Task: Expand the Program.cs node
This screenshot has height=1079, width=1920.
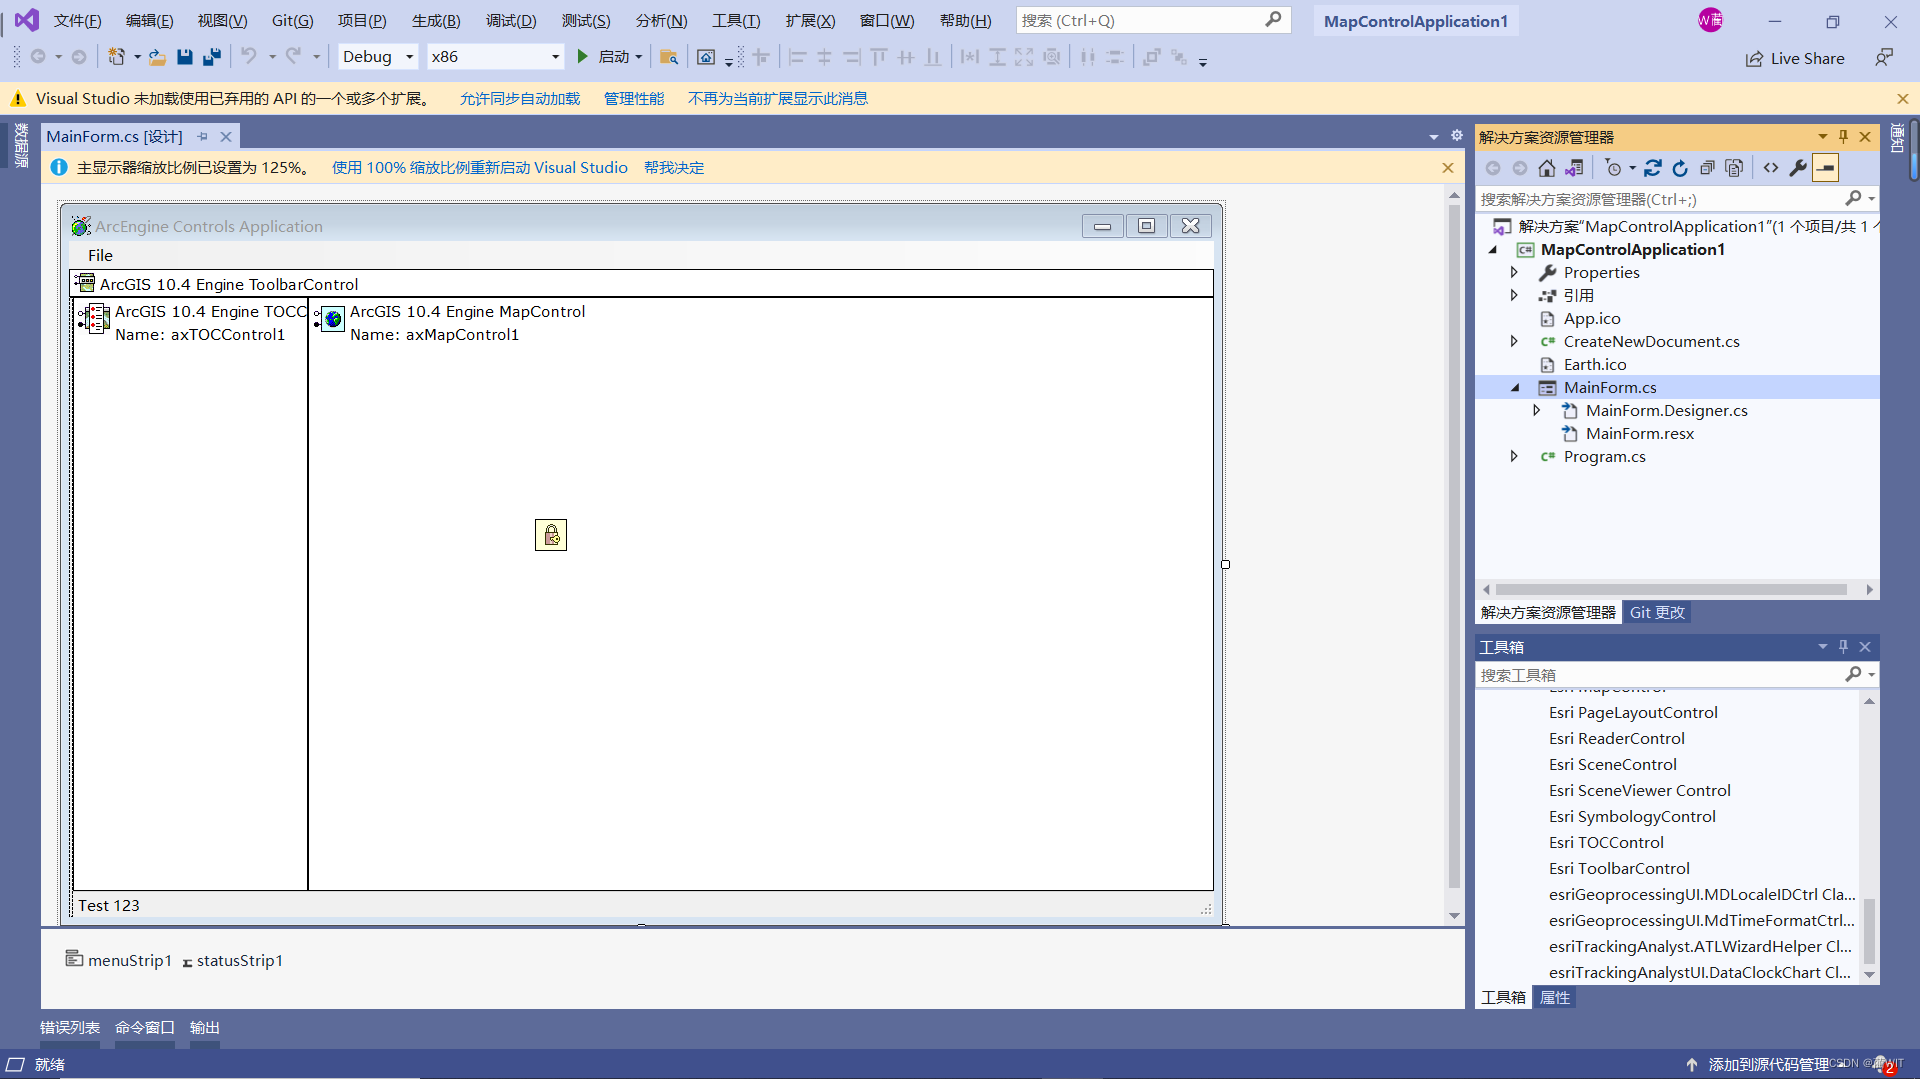Action: coord(1514,456)
